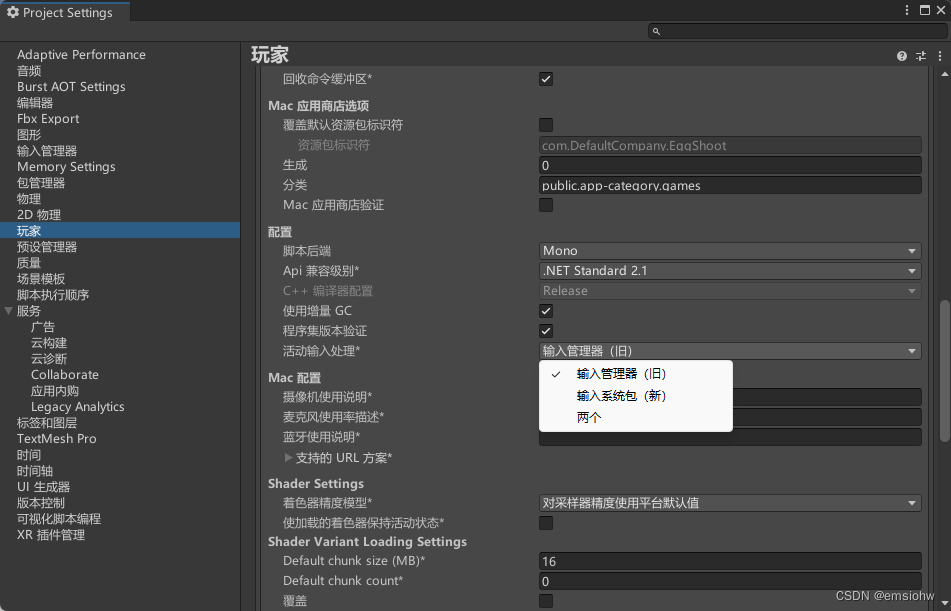Open 版本控制 settings
The width and height of the screenshot is (951, 611).
point(41,504)
